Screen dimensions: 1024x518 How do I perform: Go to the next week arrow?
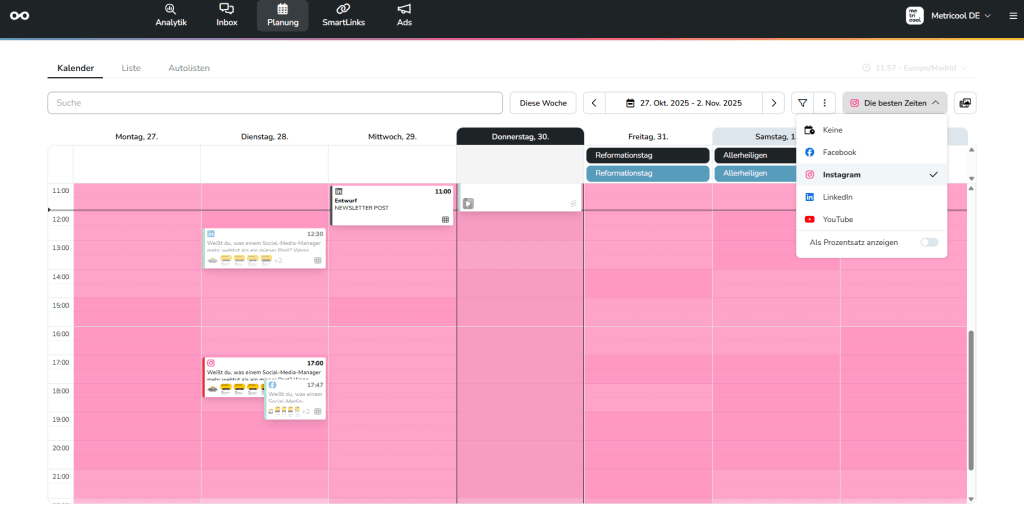coord(773,103)
